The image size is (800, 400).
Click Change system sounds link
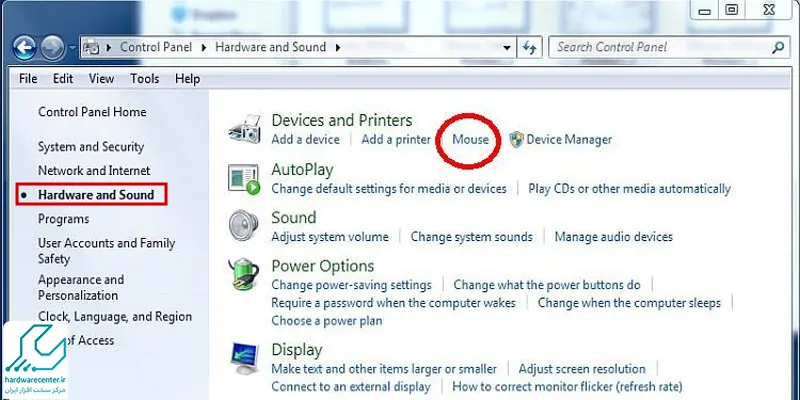click(x=471, y=237)
